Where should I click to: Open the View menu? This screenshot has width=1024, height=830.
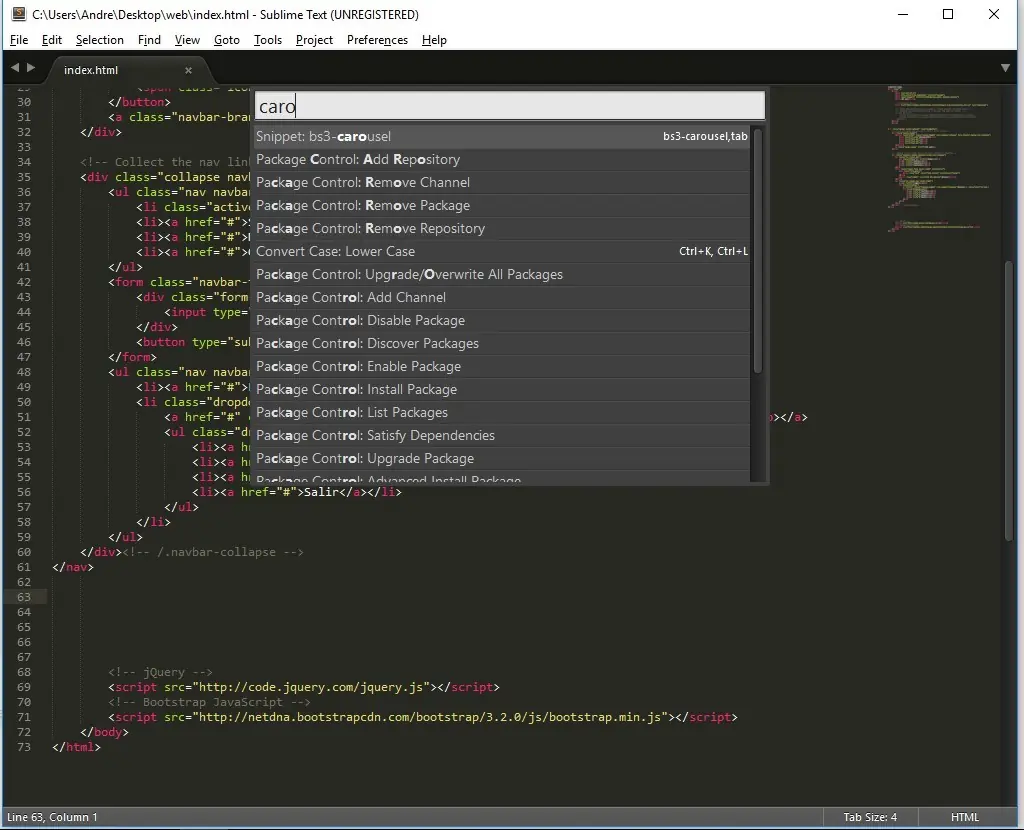pos(187,40)
